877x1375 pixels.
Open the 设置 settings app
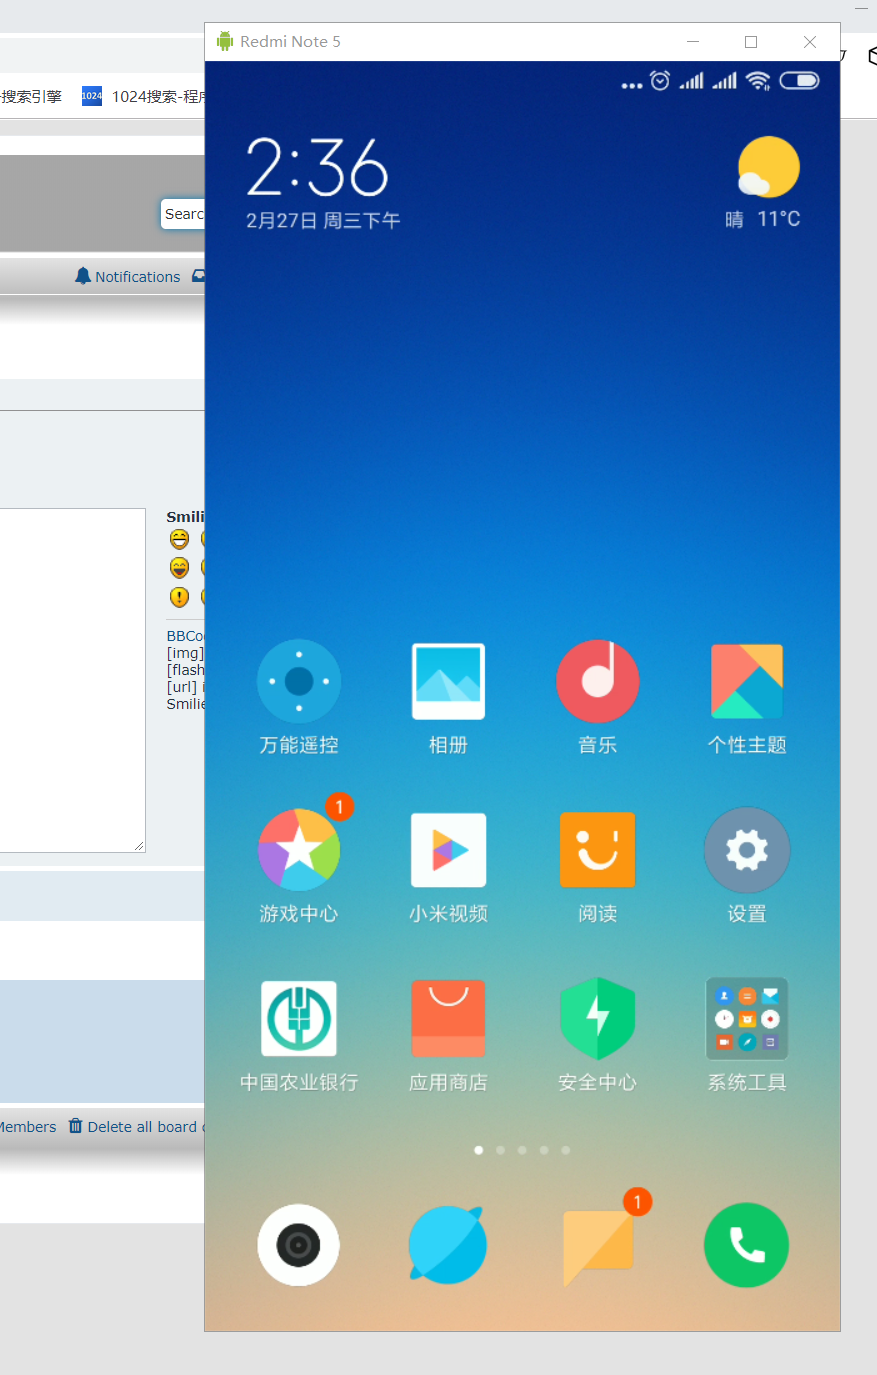[747, 850]
